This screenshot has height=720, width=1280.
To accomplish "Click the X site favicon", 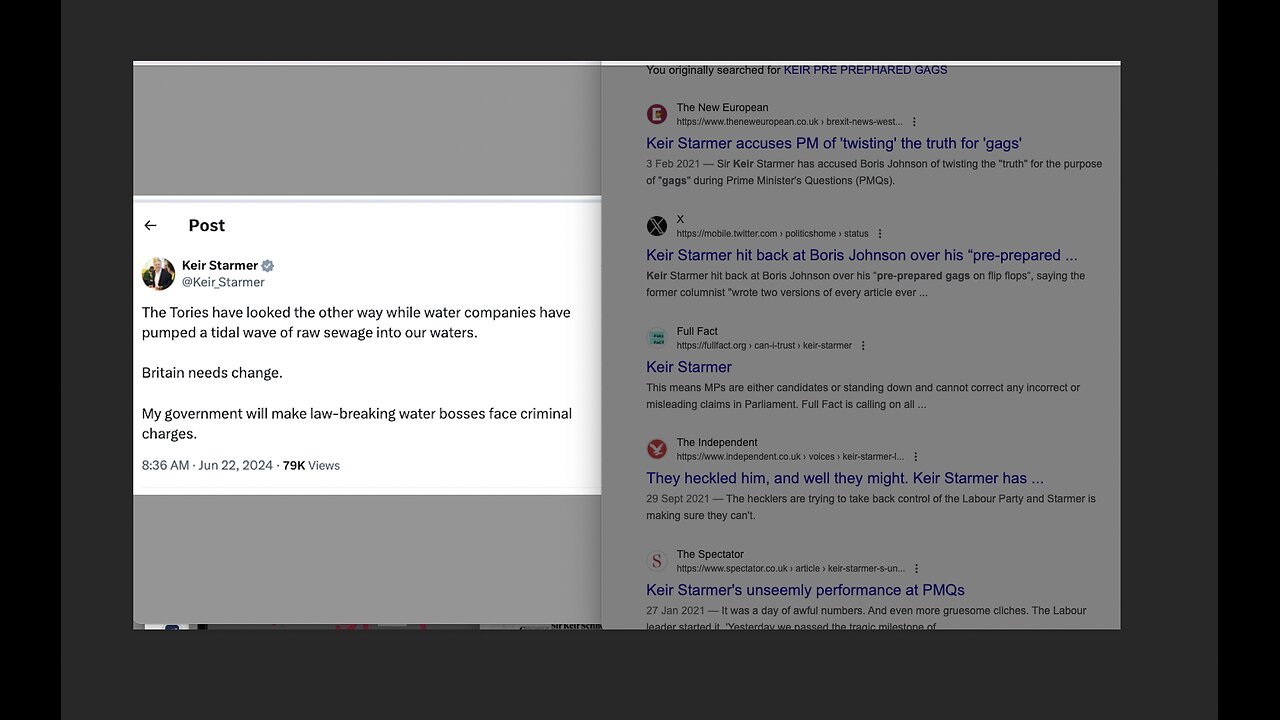I will tap(657, 226).
